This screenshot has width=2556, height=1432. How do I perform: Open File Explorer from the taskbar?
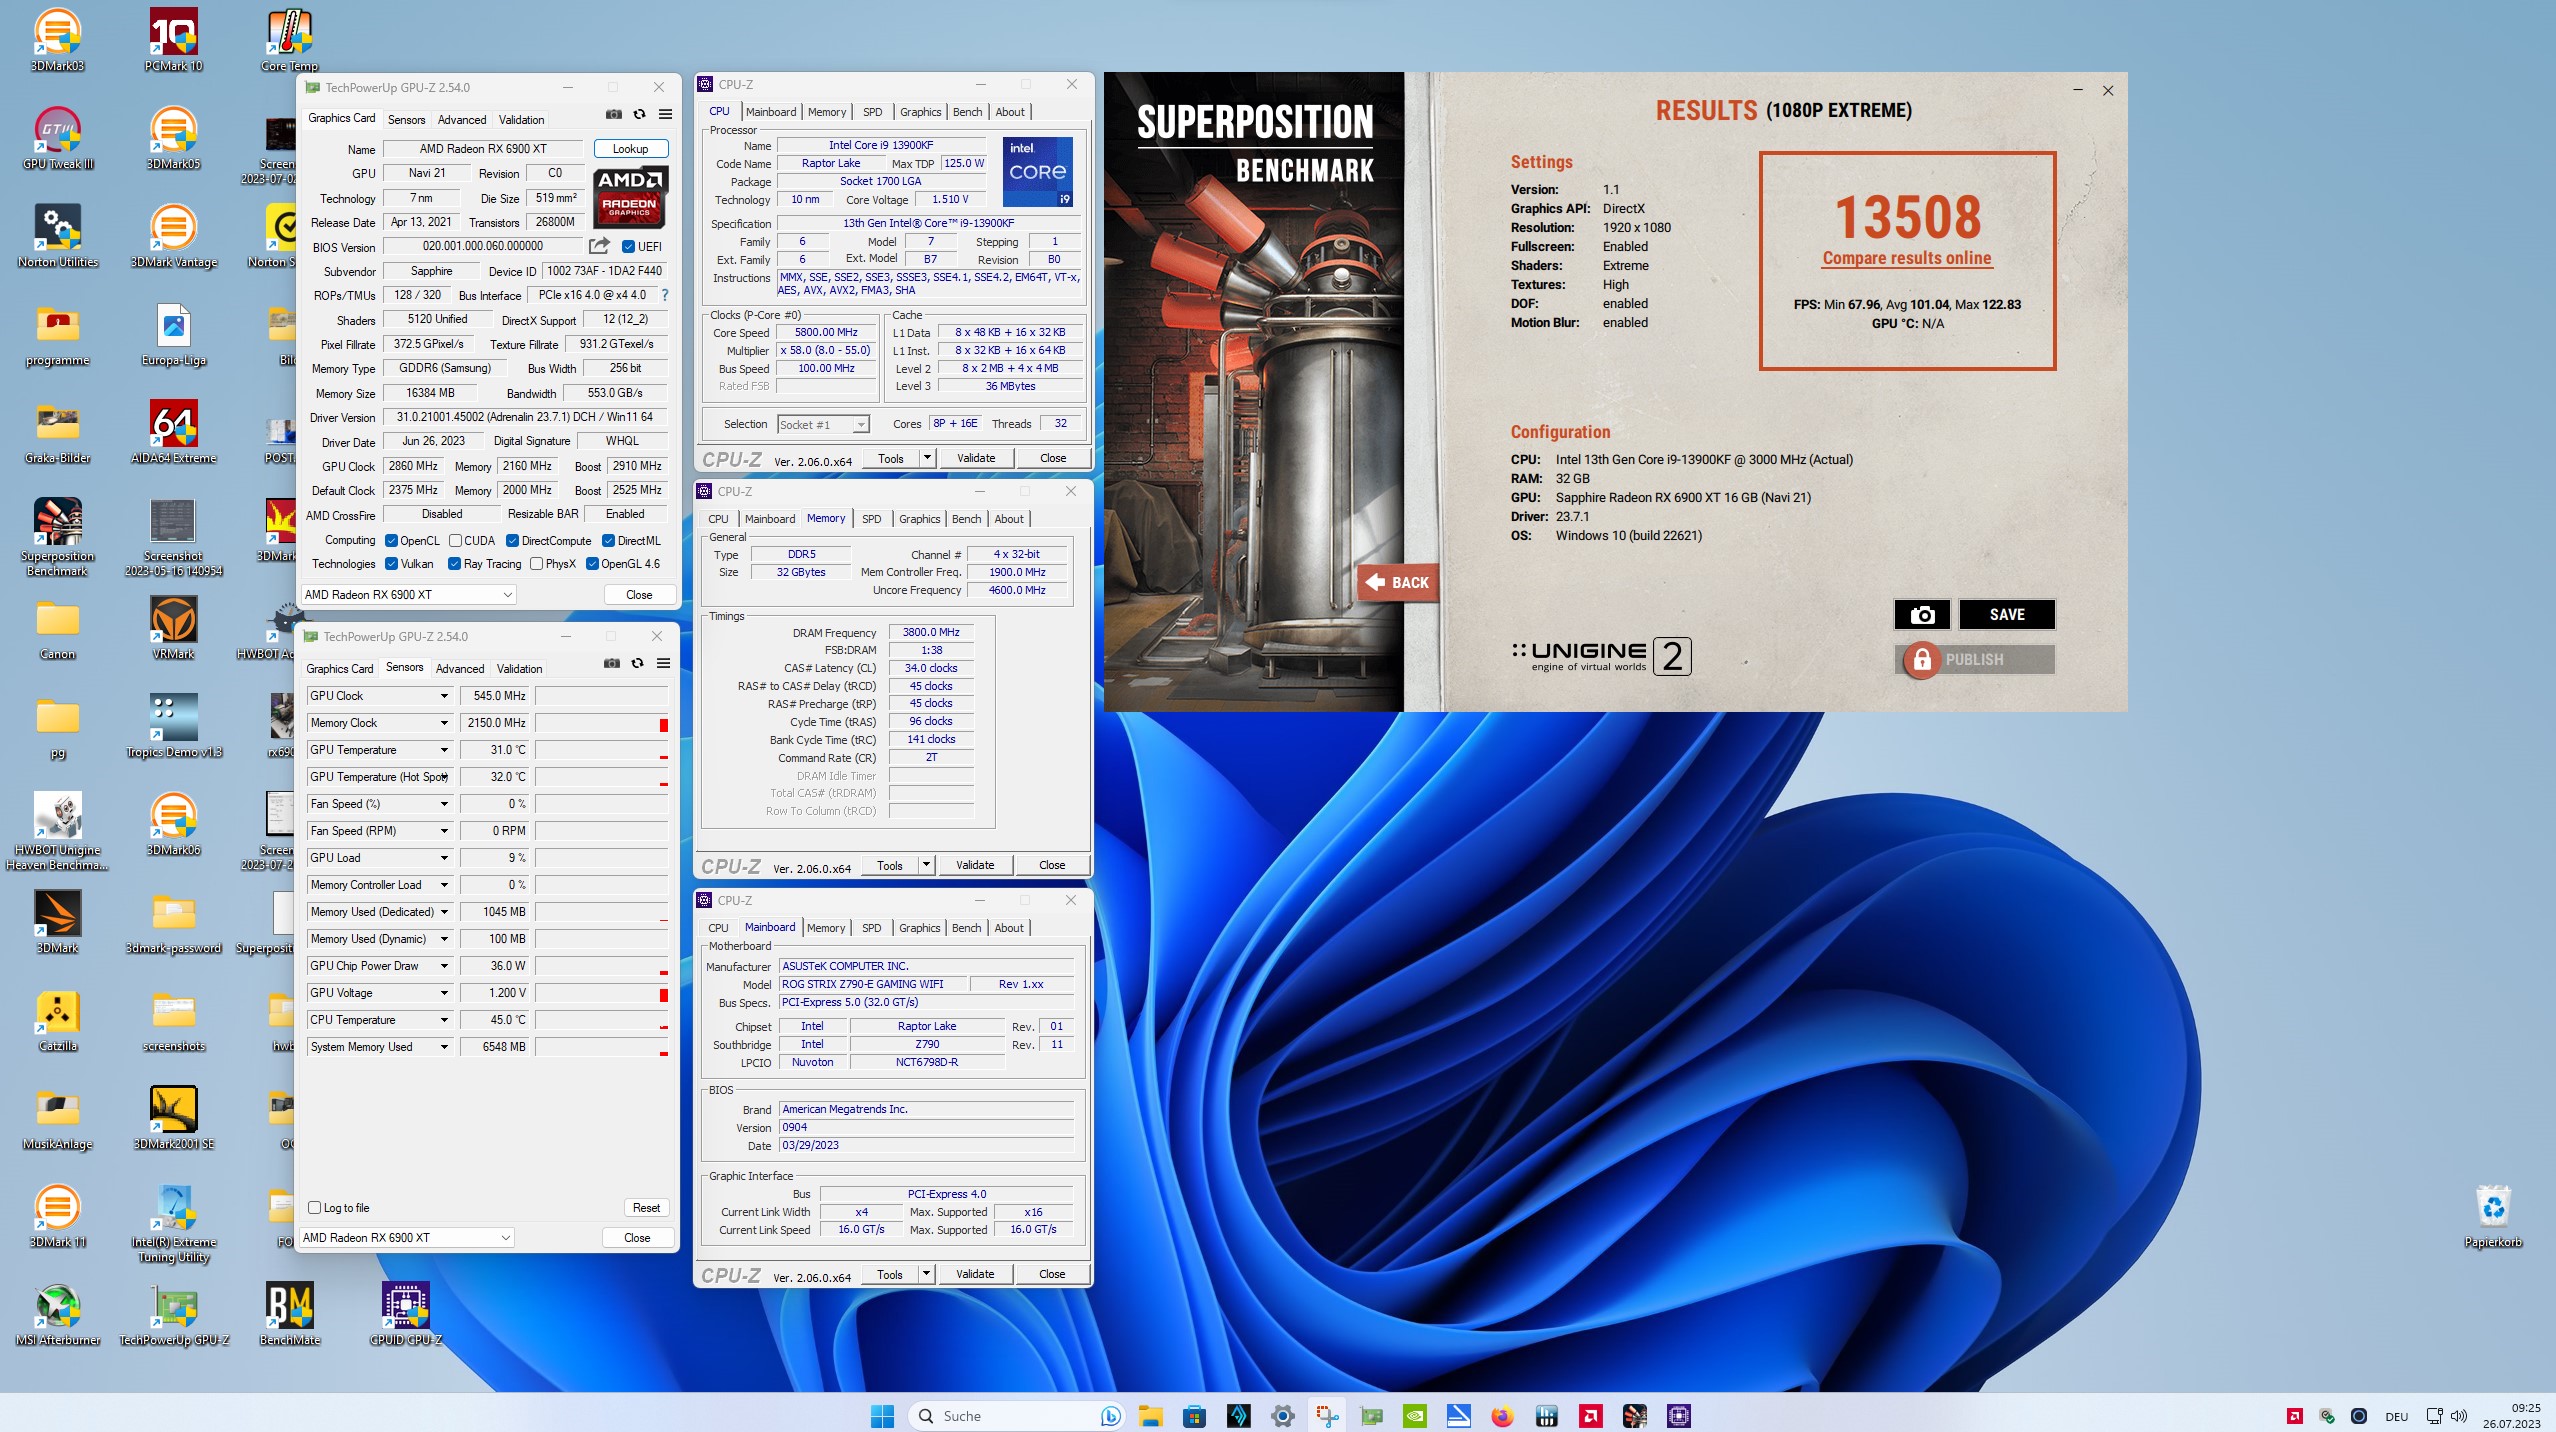(1150, 1416)
